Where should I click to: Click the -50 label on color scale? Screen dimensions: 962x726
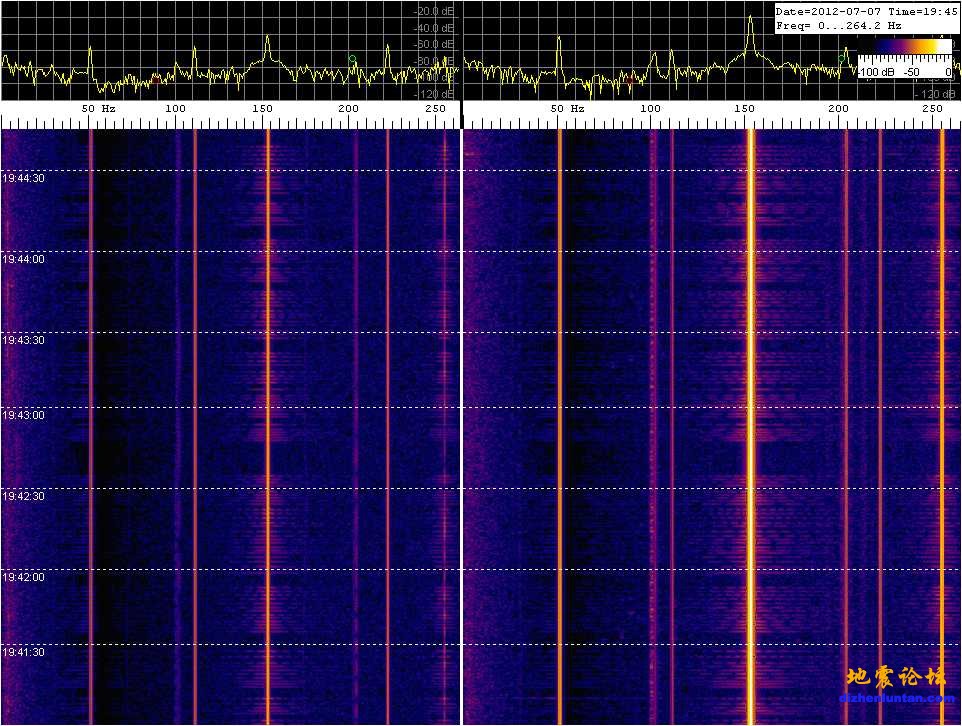[912, 72]
